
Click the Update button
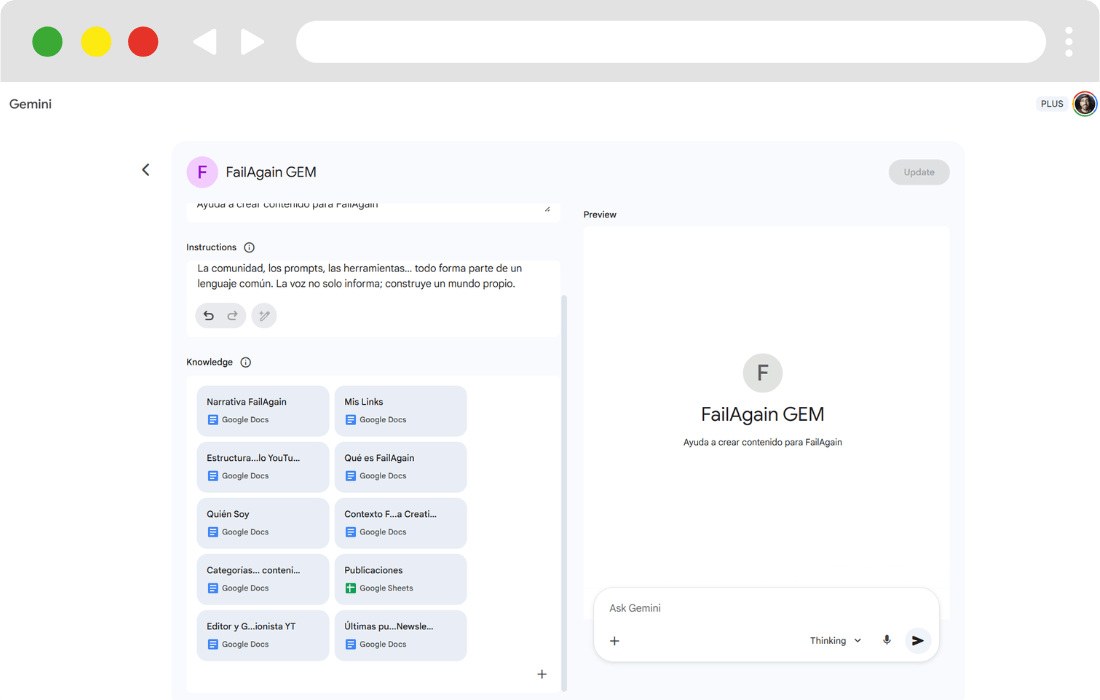click(918, 172)
